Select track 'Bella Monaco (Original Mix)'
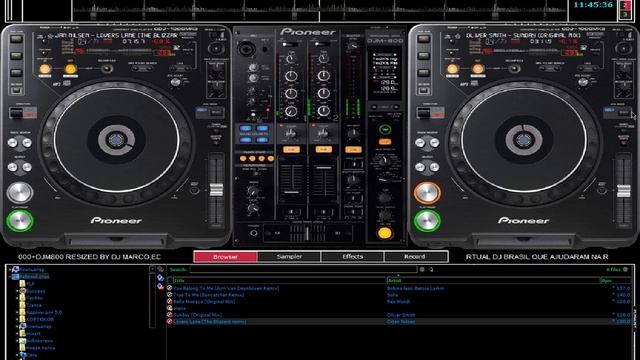This screenshot has height=360, width=640. 204,302
